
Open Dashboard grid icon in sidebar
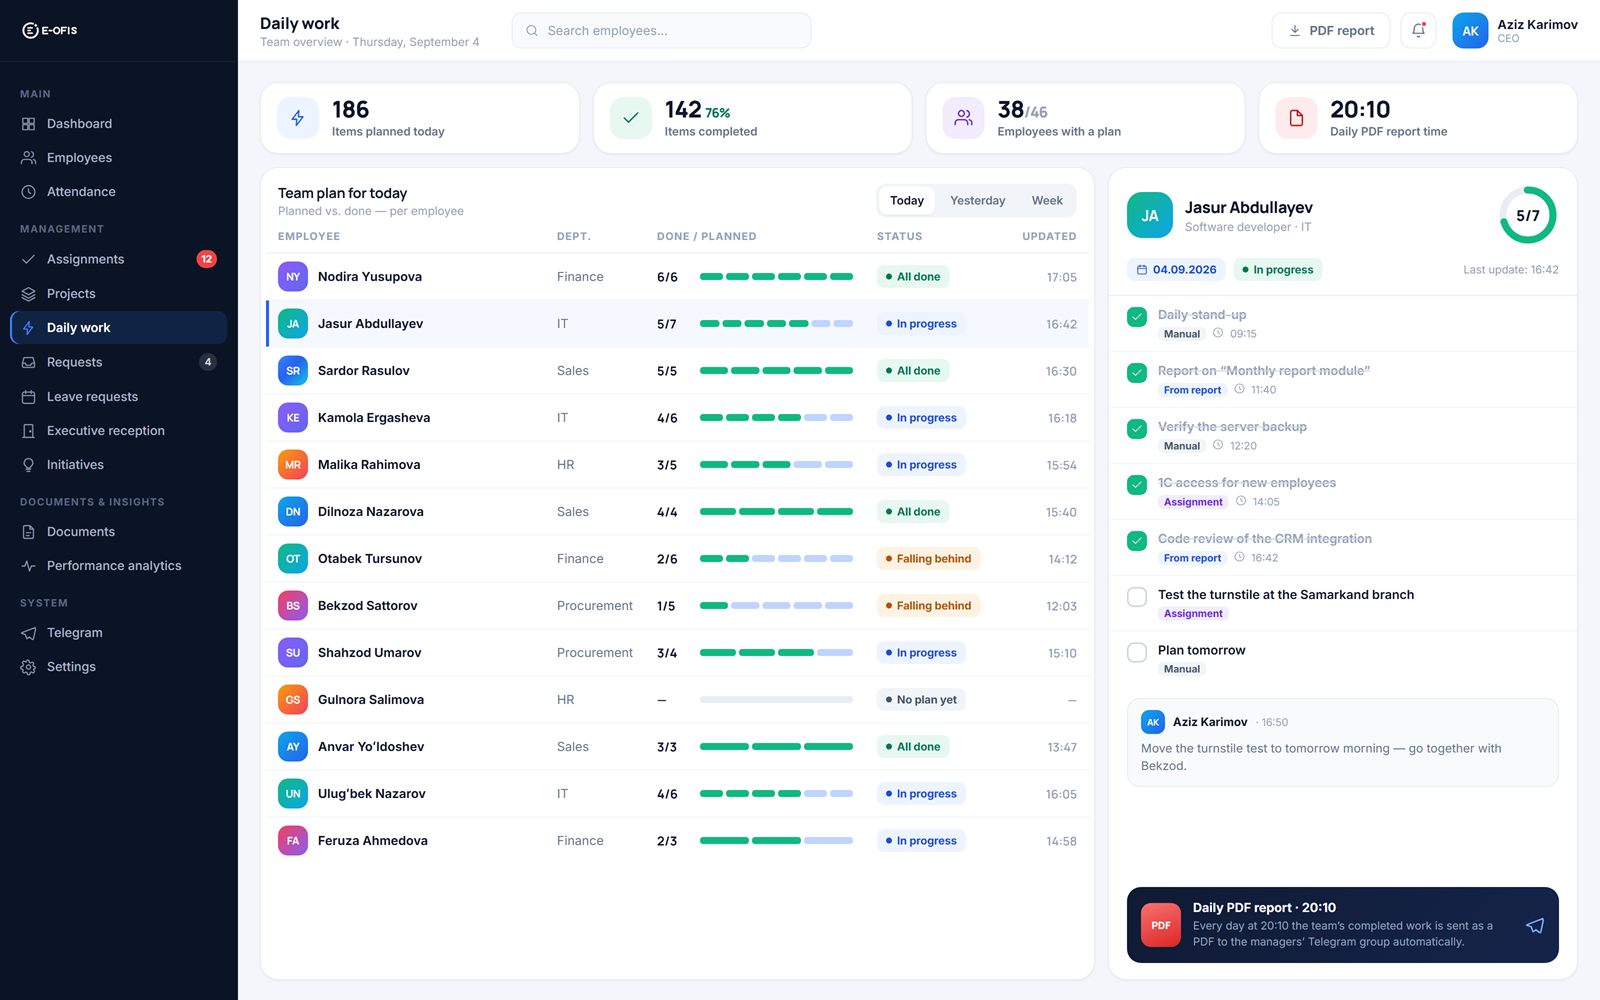click(28, 124)
